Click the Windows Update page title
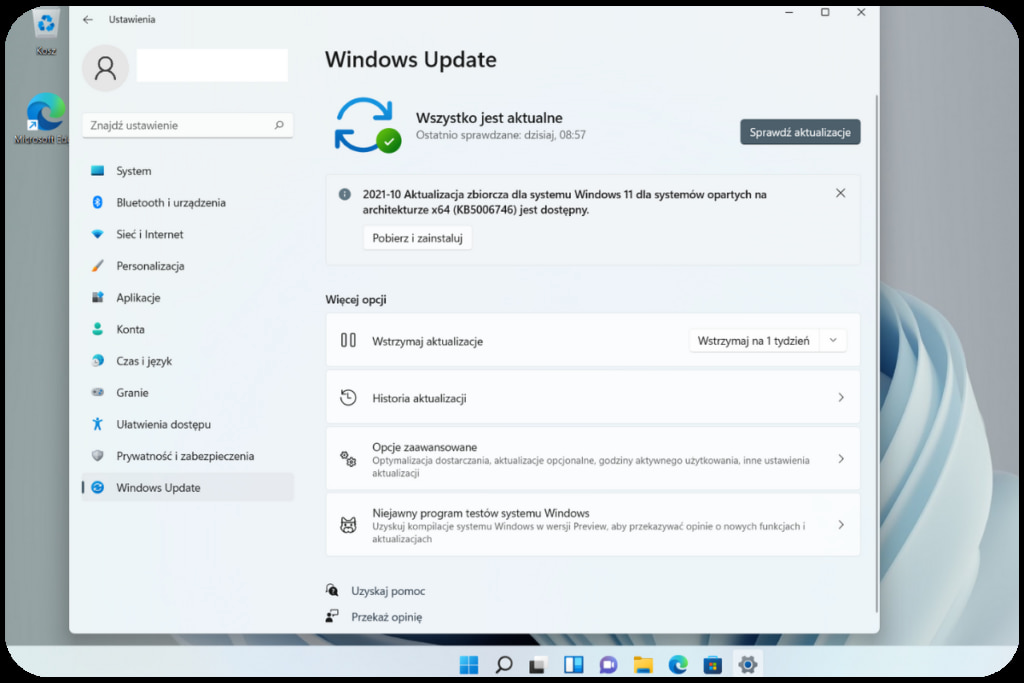 point(411,59)
